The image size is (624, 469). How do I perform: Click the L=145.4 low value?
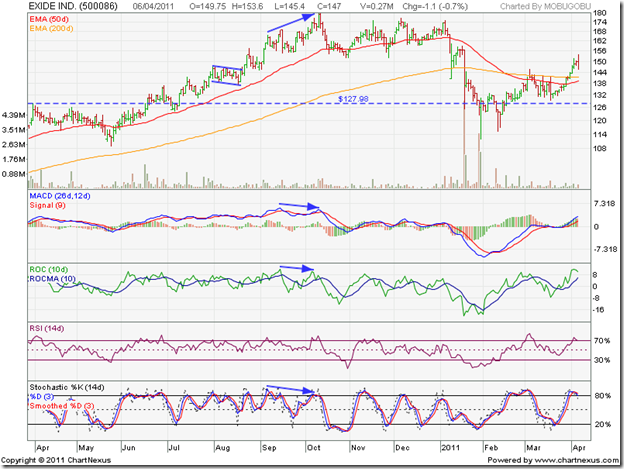tap(290, 6)
